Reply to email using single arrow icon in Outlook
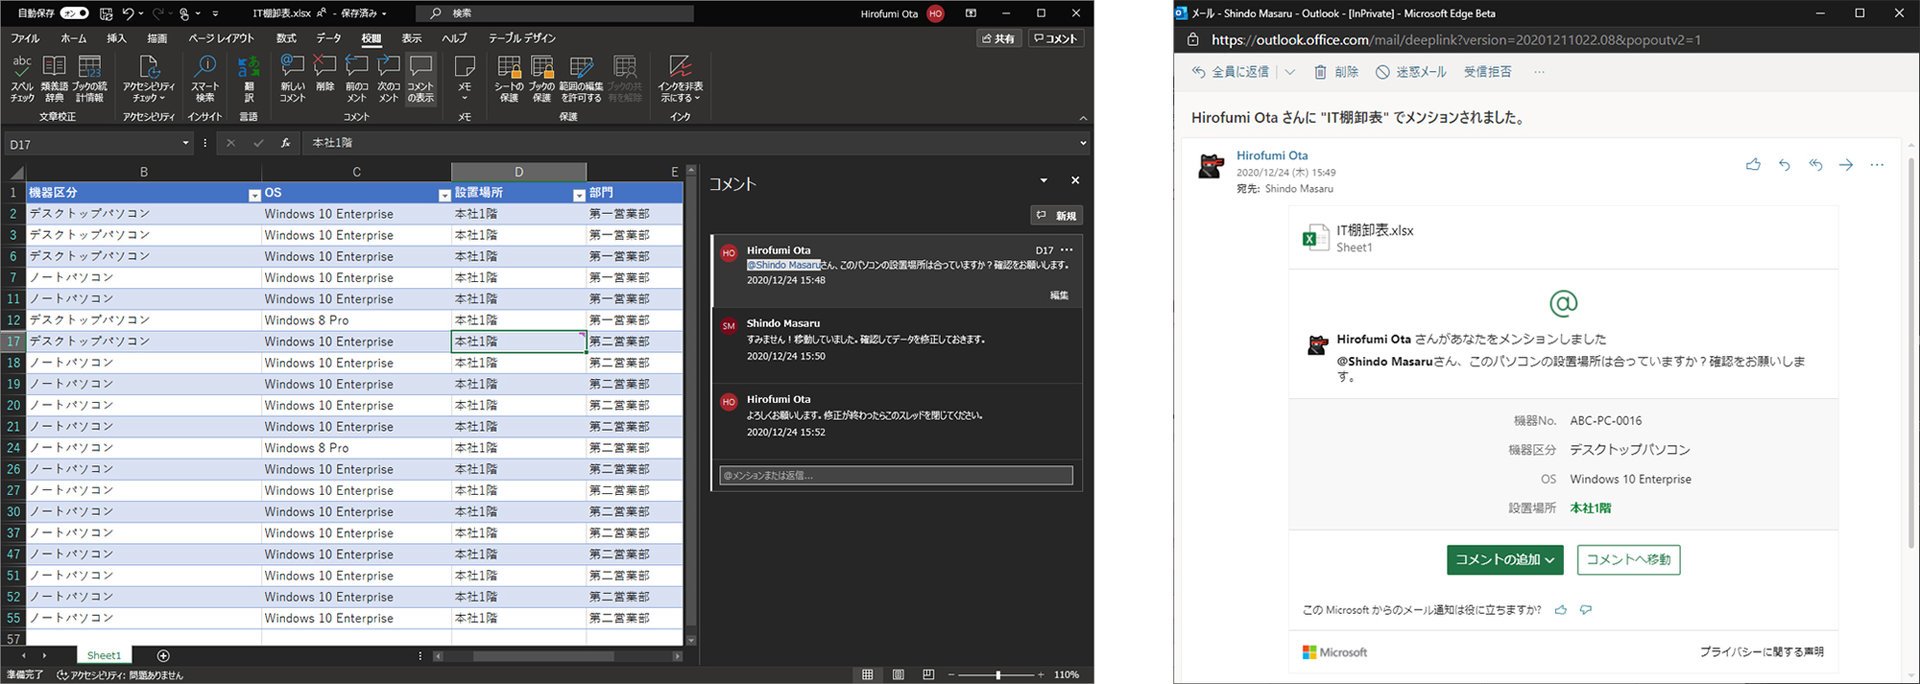The height and width of the screenshot is (684, 1920). click(1784, 165)
